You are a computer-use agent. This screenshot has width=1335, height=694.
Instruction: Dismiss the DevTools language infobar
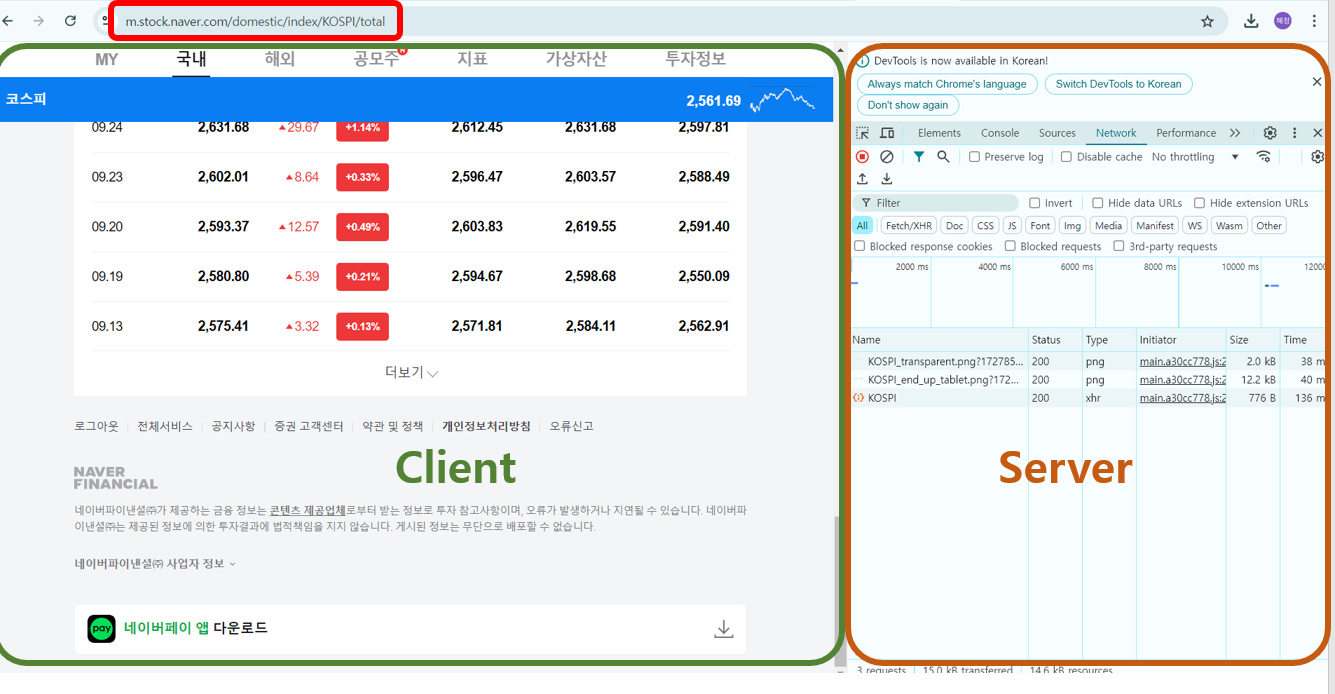tap(1317, 82)
